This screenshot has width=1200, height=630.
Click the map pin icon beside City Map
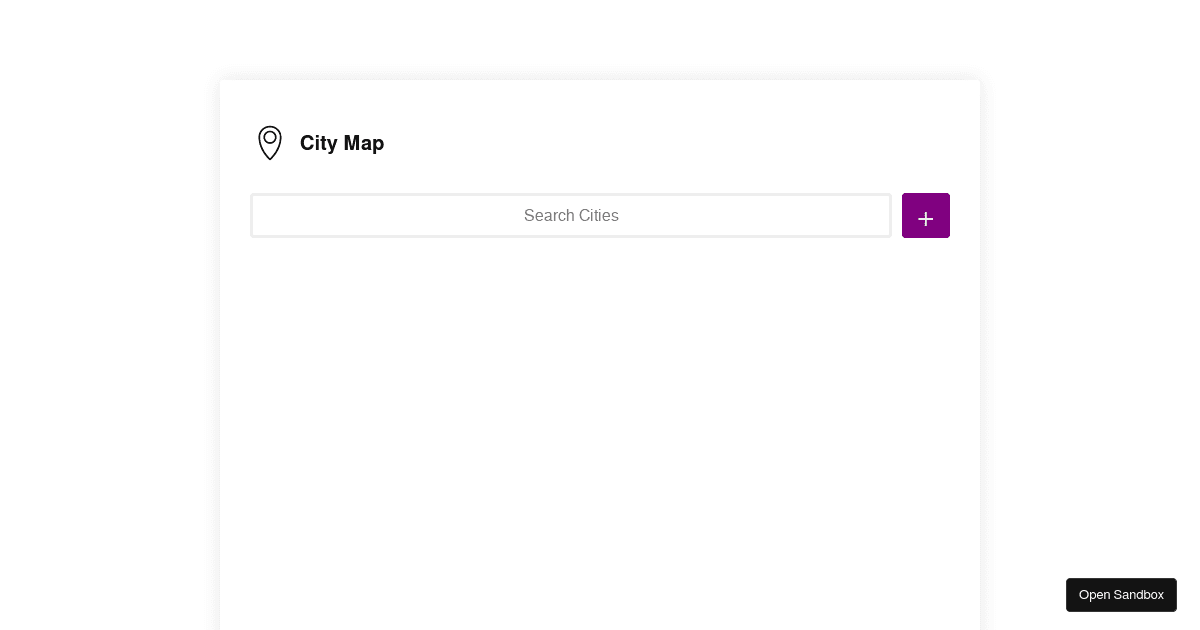(x=270, y=143)
